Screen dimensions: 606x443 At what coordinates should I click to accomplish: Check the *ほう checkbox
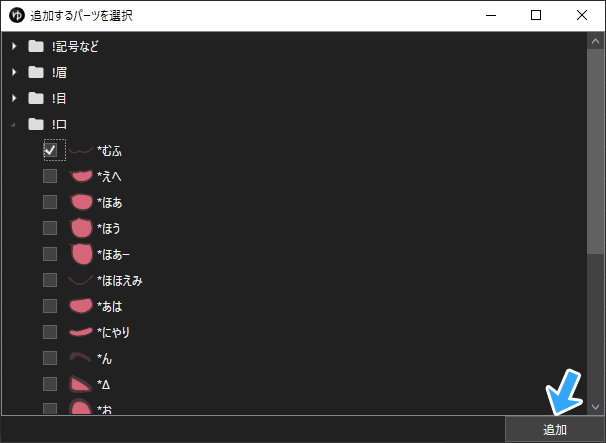pos(50,228)
